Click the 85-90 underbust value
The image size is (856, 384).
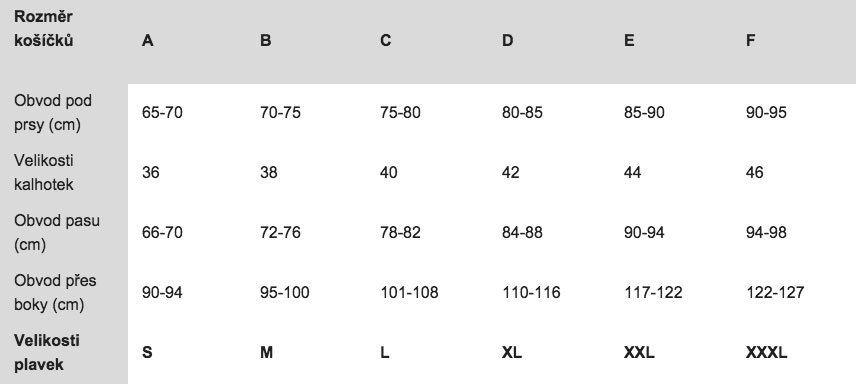(x=644, y=113)
